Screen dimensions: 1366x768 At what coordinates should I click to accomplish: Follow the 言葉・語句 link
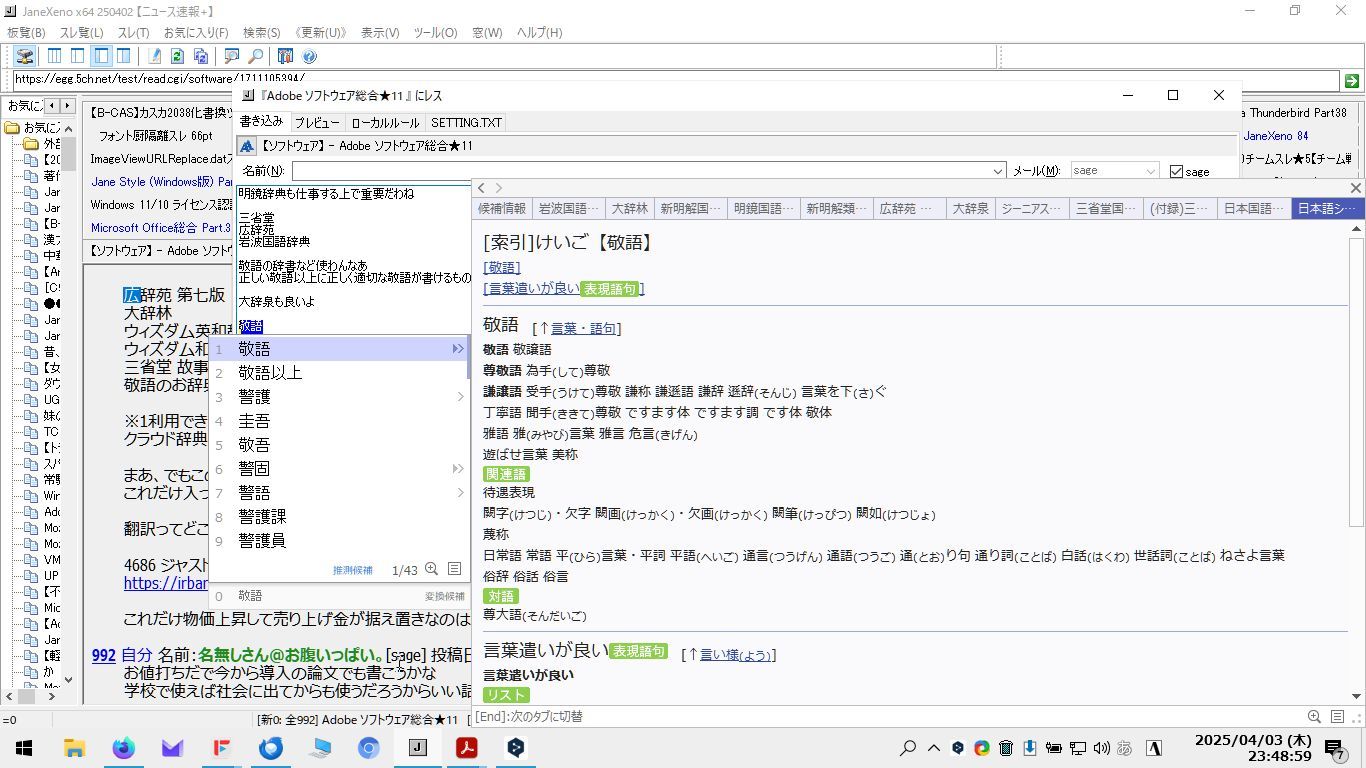point(585,329)
